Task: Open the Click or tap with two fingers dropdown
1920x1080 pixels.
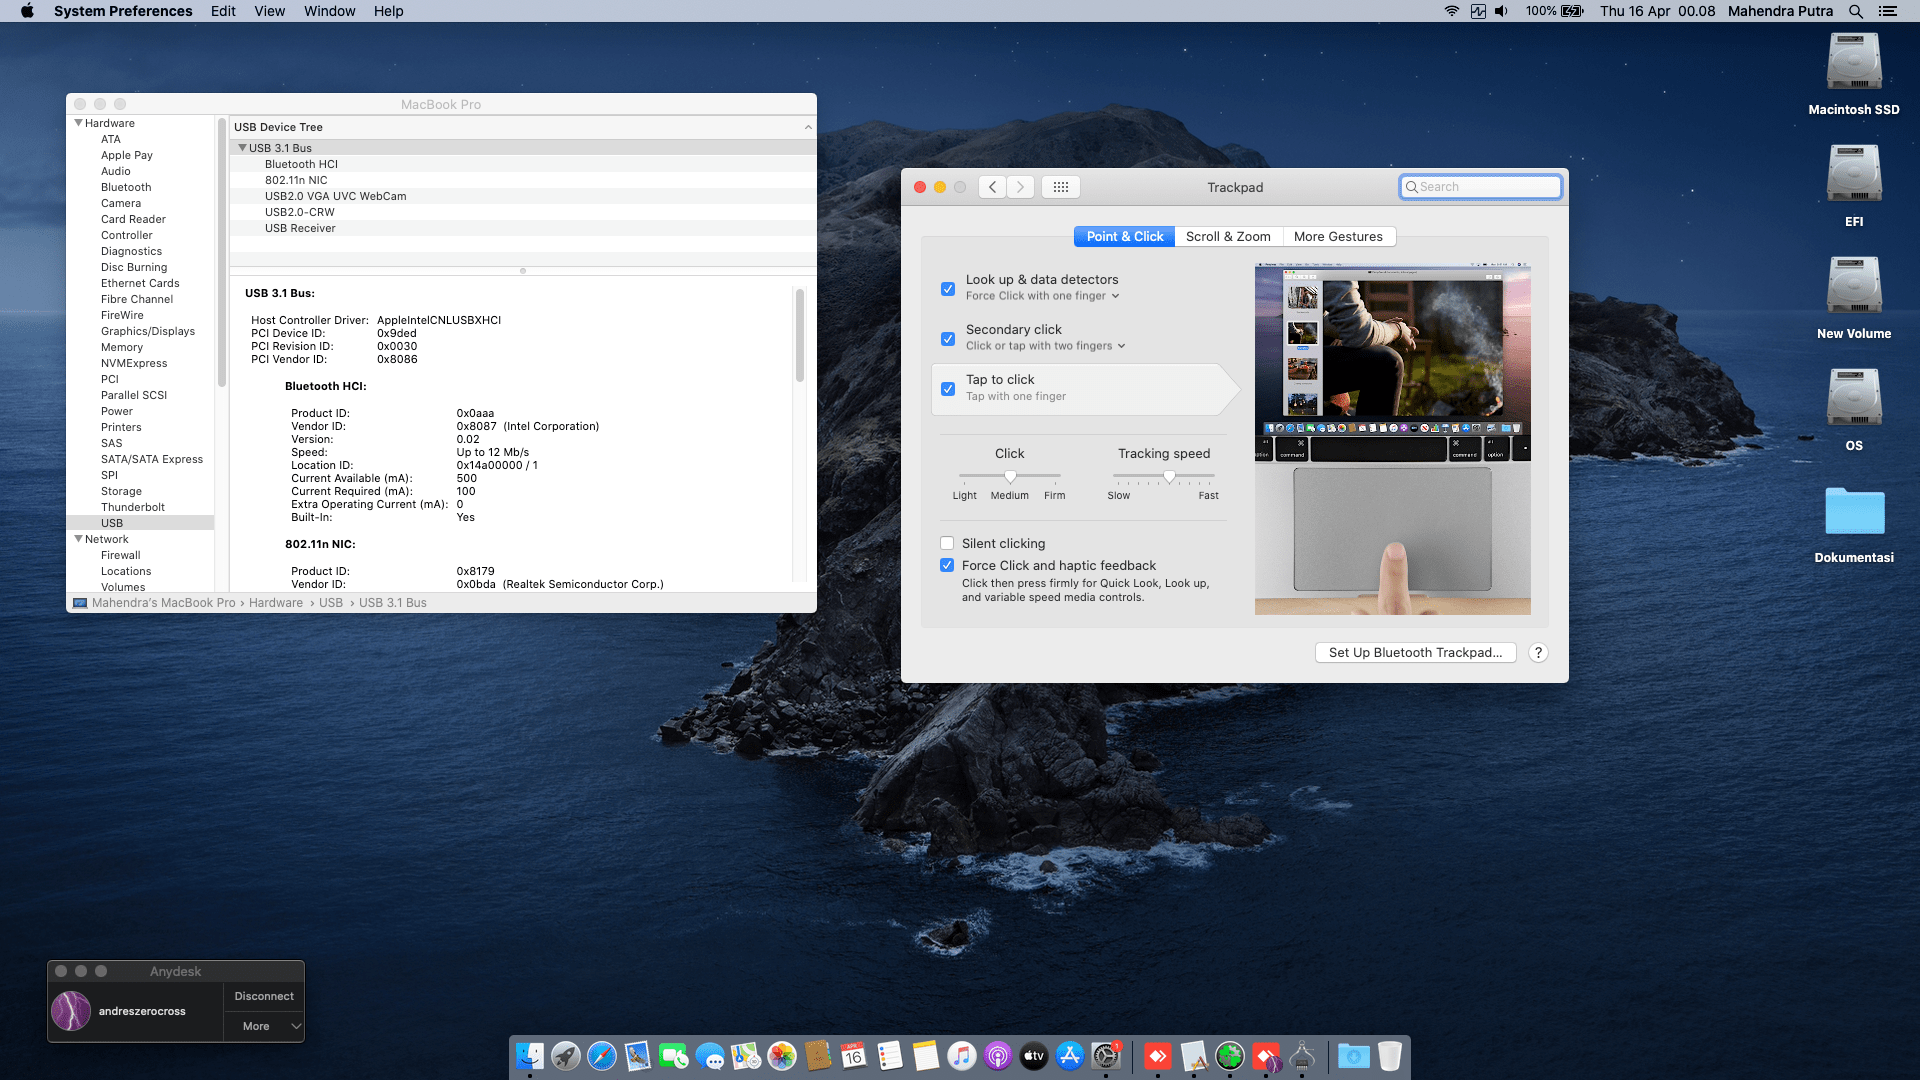Action: 1046,346
